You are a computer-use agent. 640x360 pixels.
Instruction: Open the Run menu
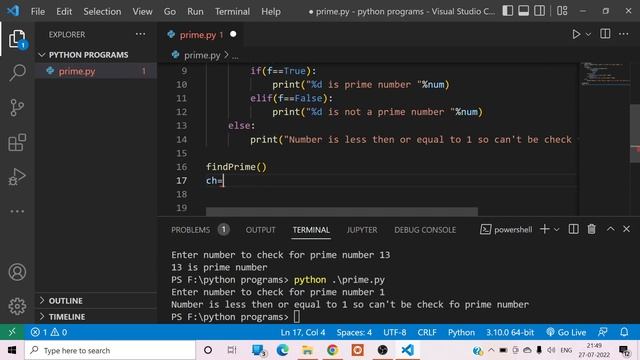195,11
